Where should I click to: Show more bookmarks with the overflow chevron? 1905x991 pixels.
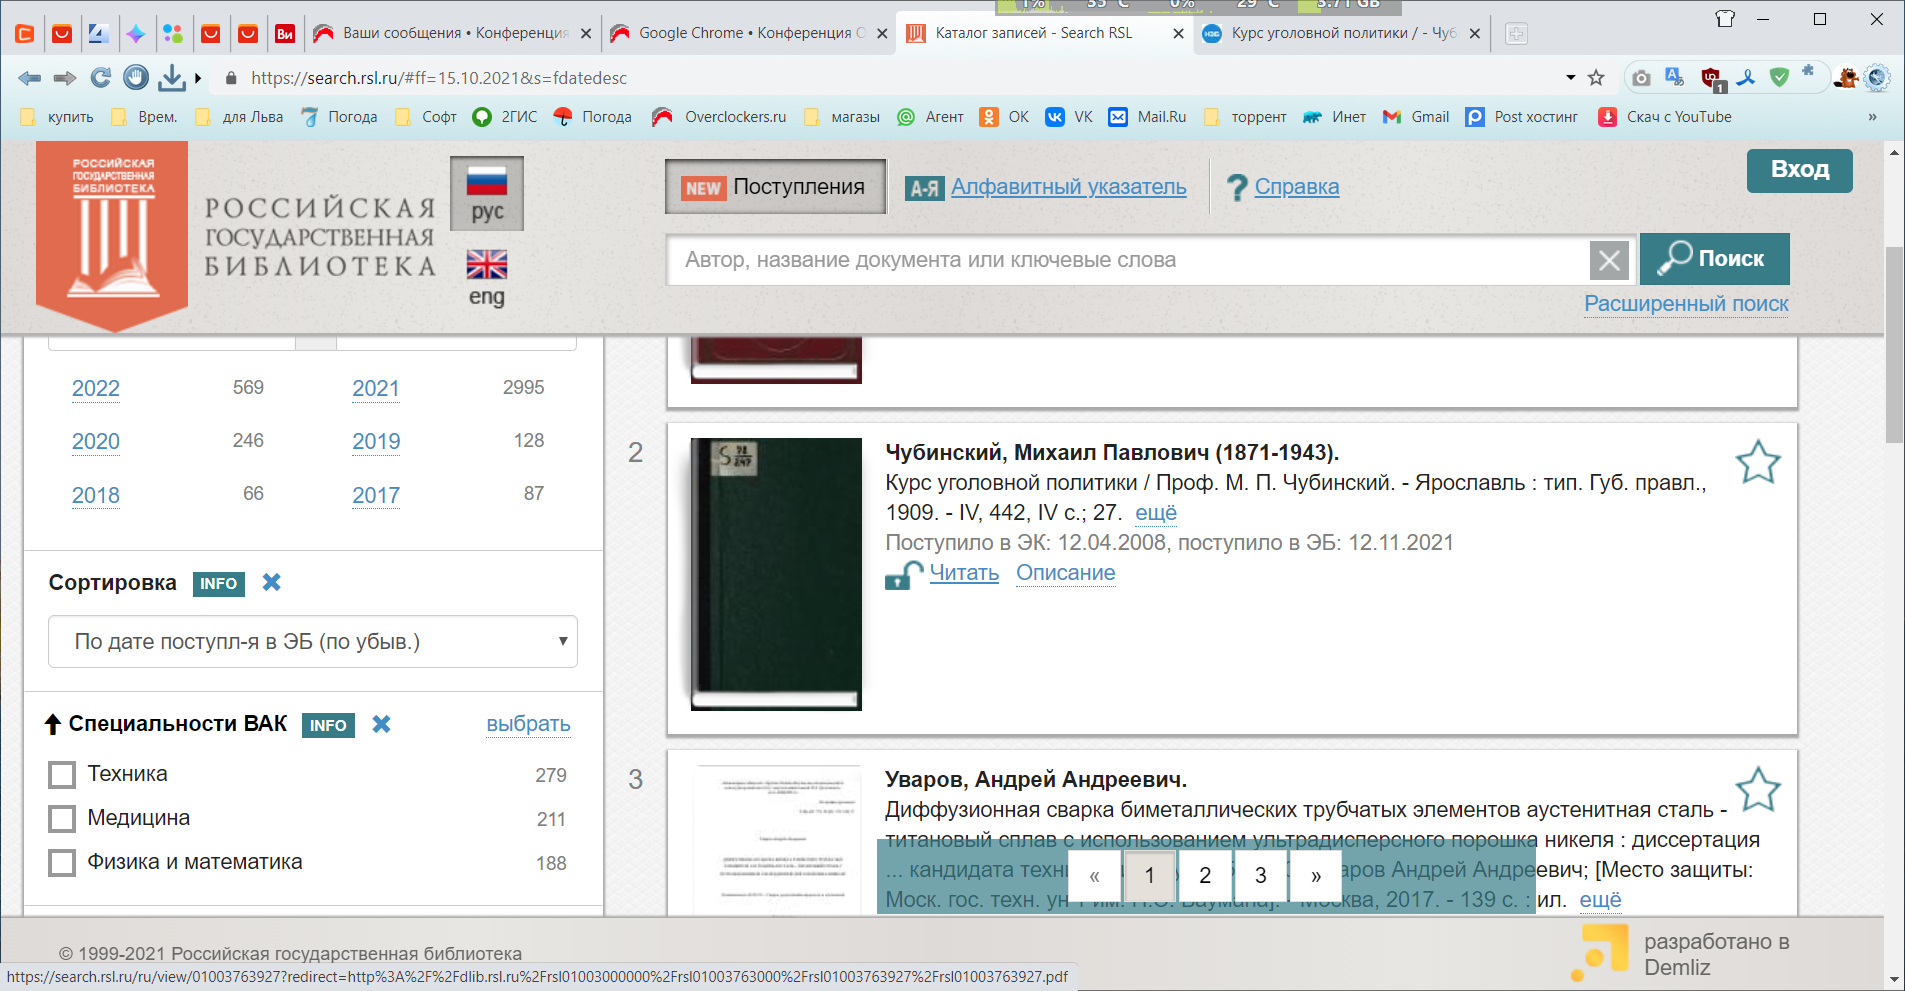tap(1872, 117)
